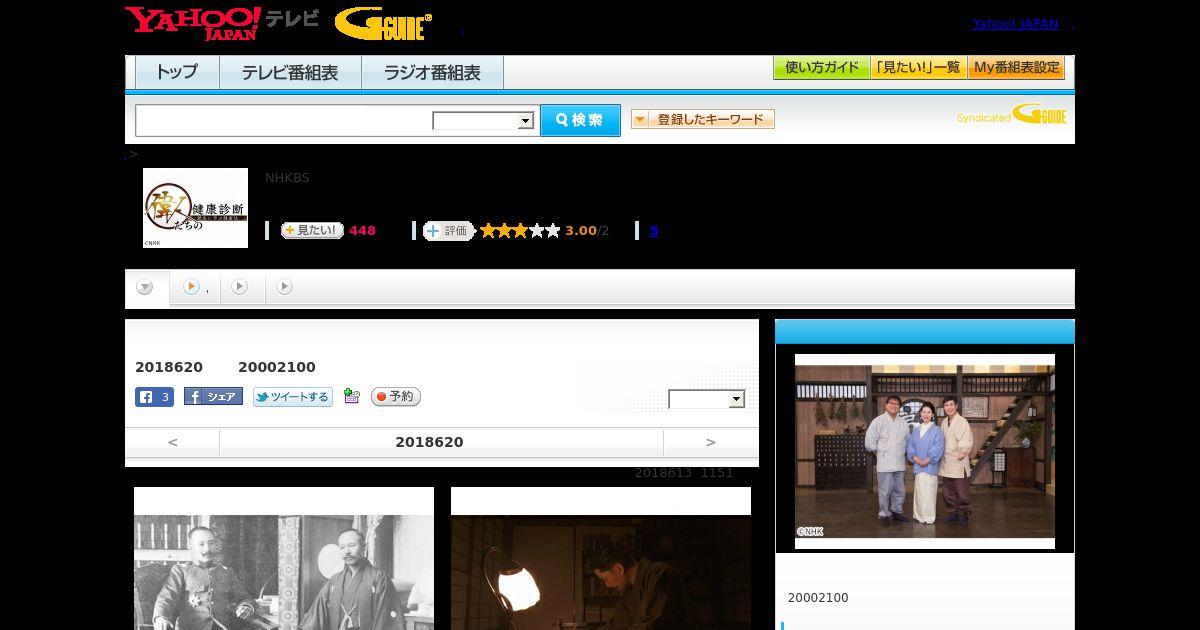This screenshot has height=630, width=1200.
Task: Expand the dropdown beside 予約 row
Action: [707, 399]
